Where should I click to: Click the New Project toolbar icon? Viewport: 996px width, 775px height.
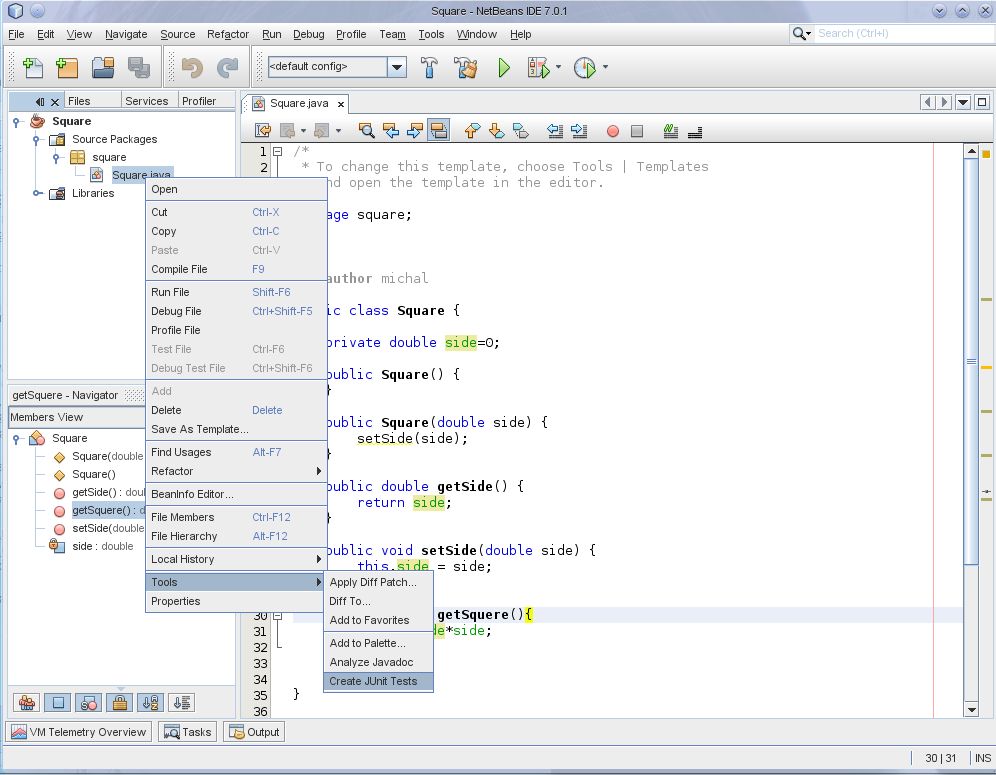click(67, 67)
